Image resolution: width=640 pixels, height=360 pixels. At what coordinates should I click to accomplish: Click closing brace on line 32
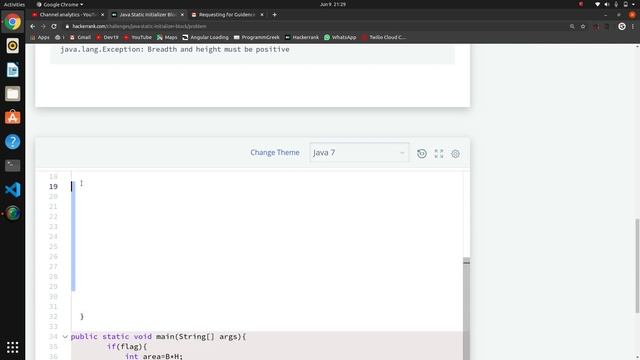click(82, 317)
